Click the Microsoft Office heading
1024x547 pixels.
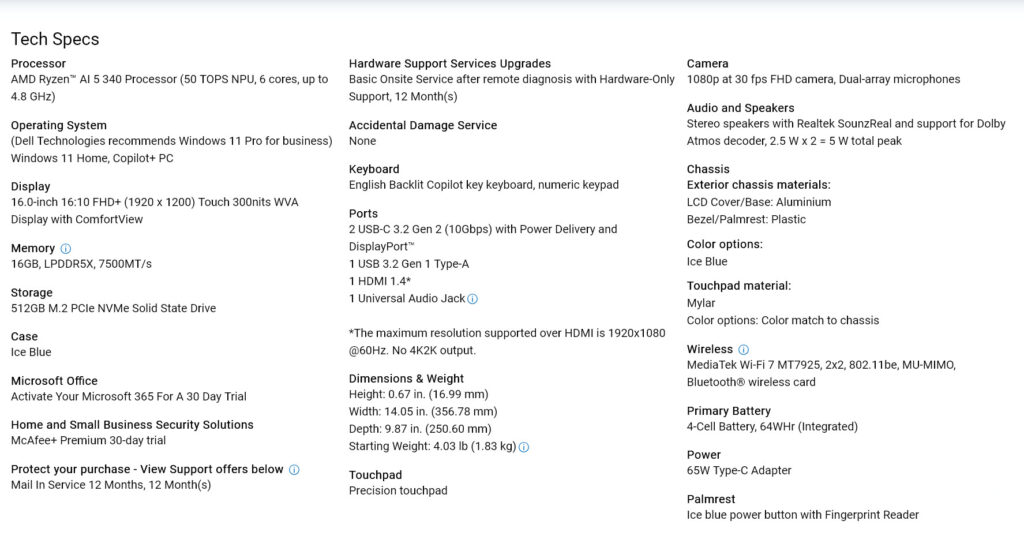[x=54, y=381]
